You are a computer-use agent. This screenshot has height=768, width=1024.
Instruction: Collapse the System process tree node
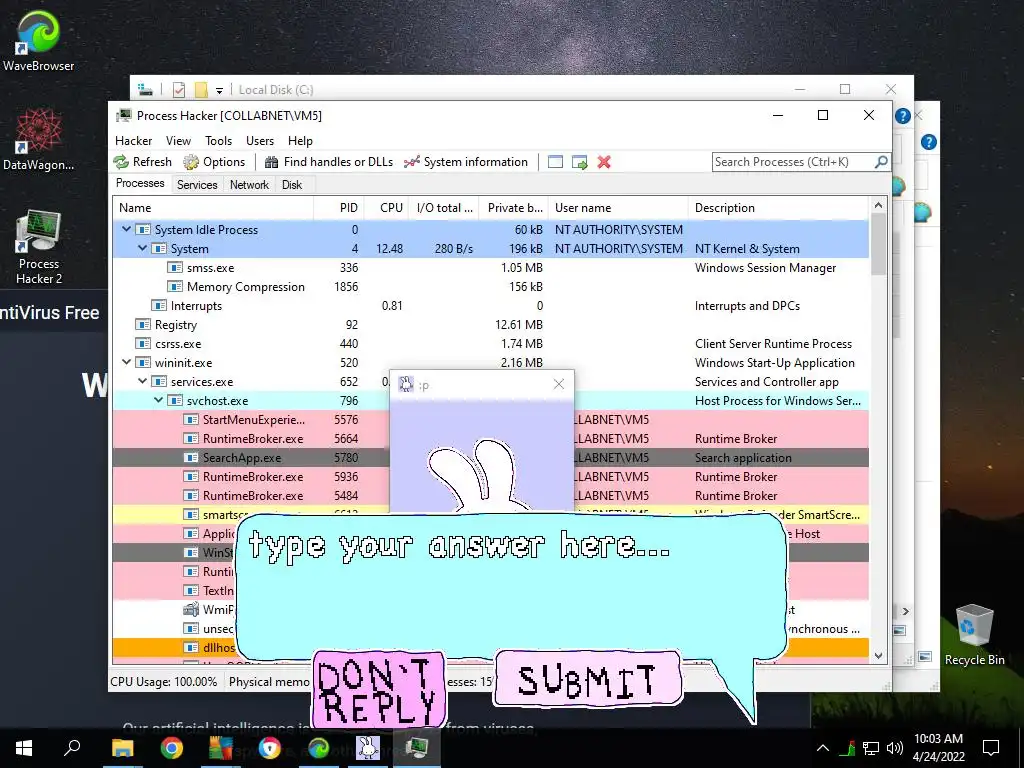pos(142,248)
